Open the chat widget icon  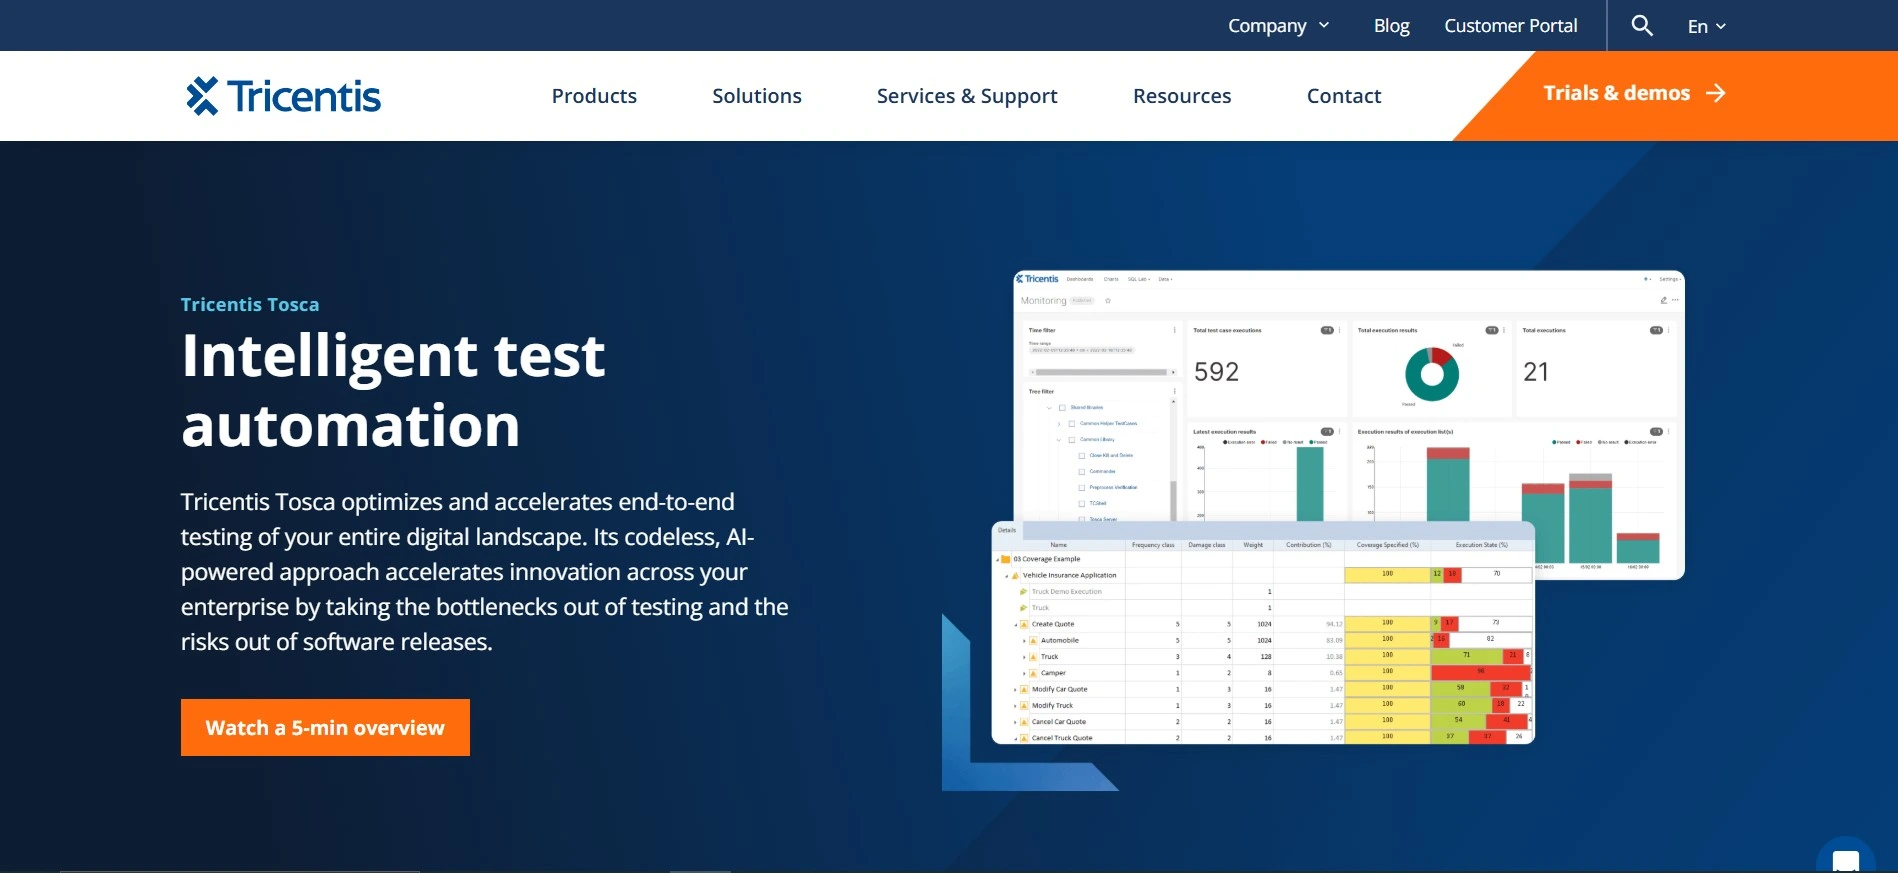(x=1845, y=860)
